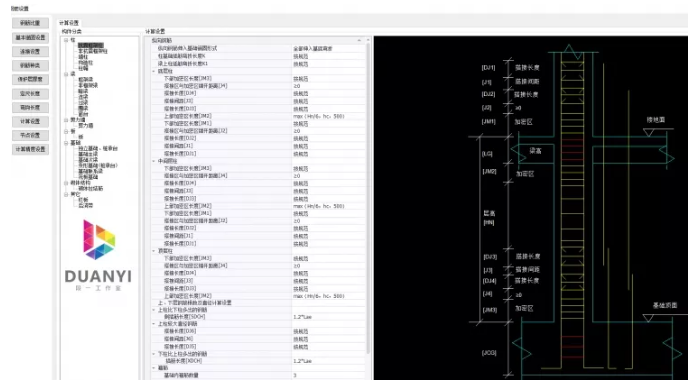Select 构造柱 in the component tree
Viewport: 699px width, 390px height.
[x=86, y=63]
